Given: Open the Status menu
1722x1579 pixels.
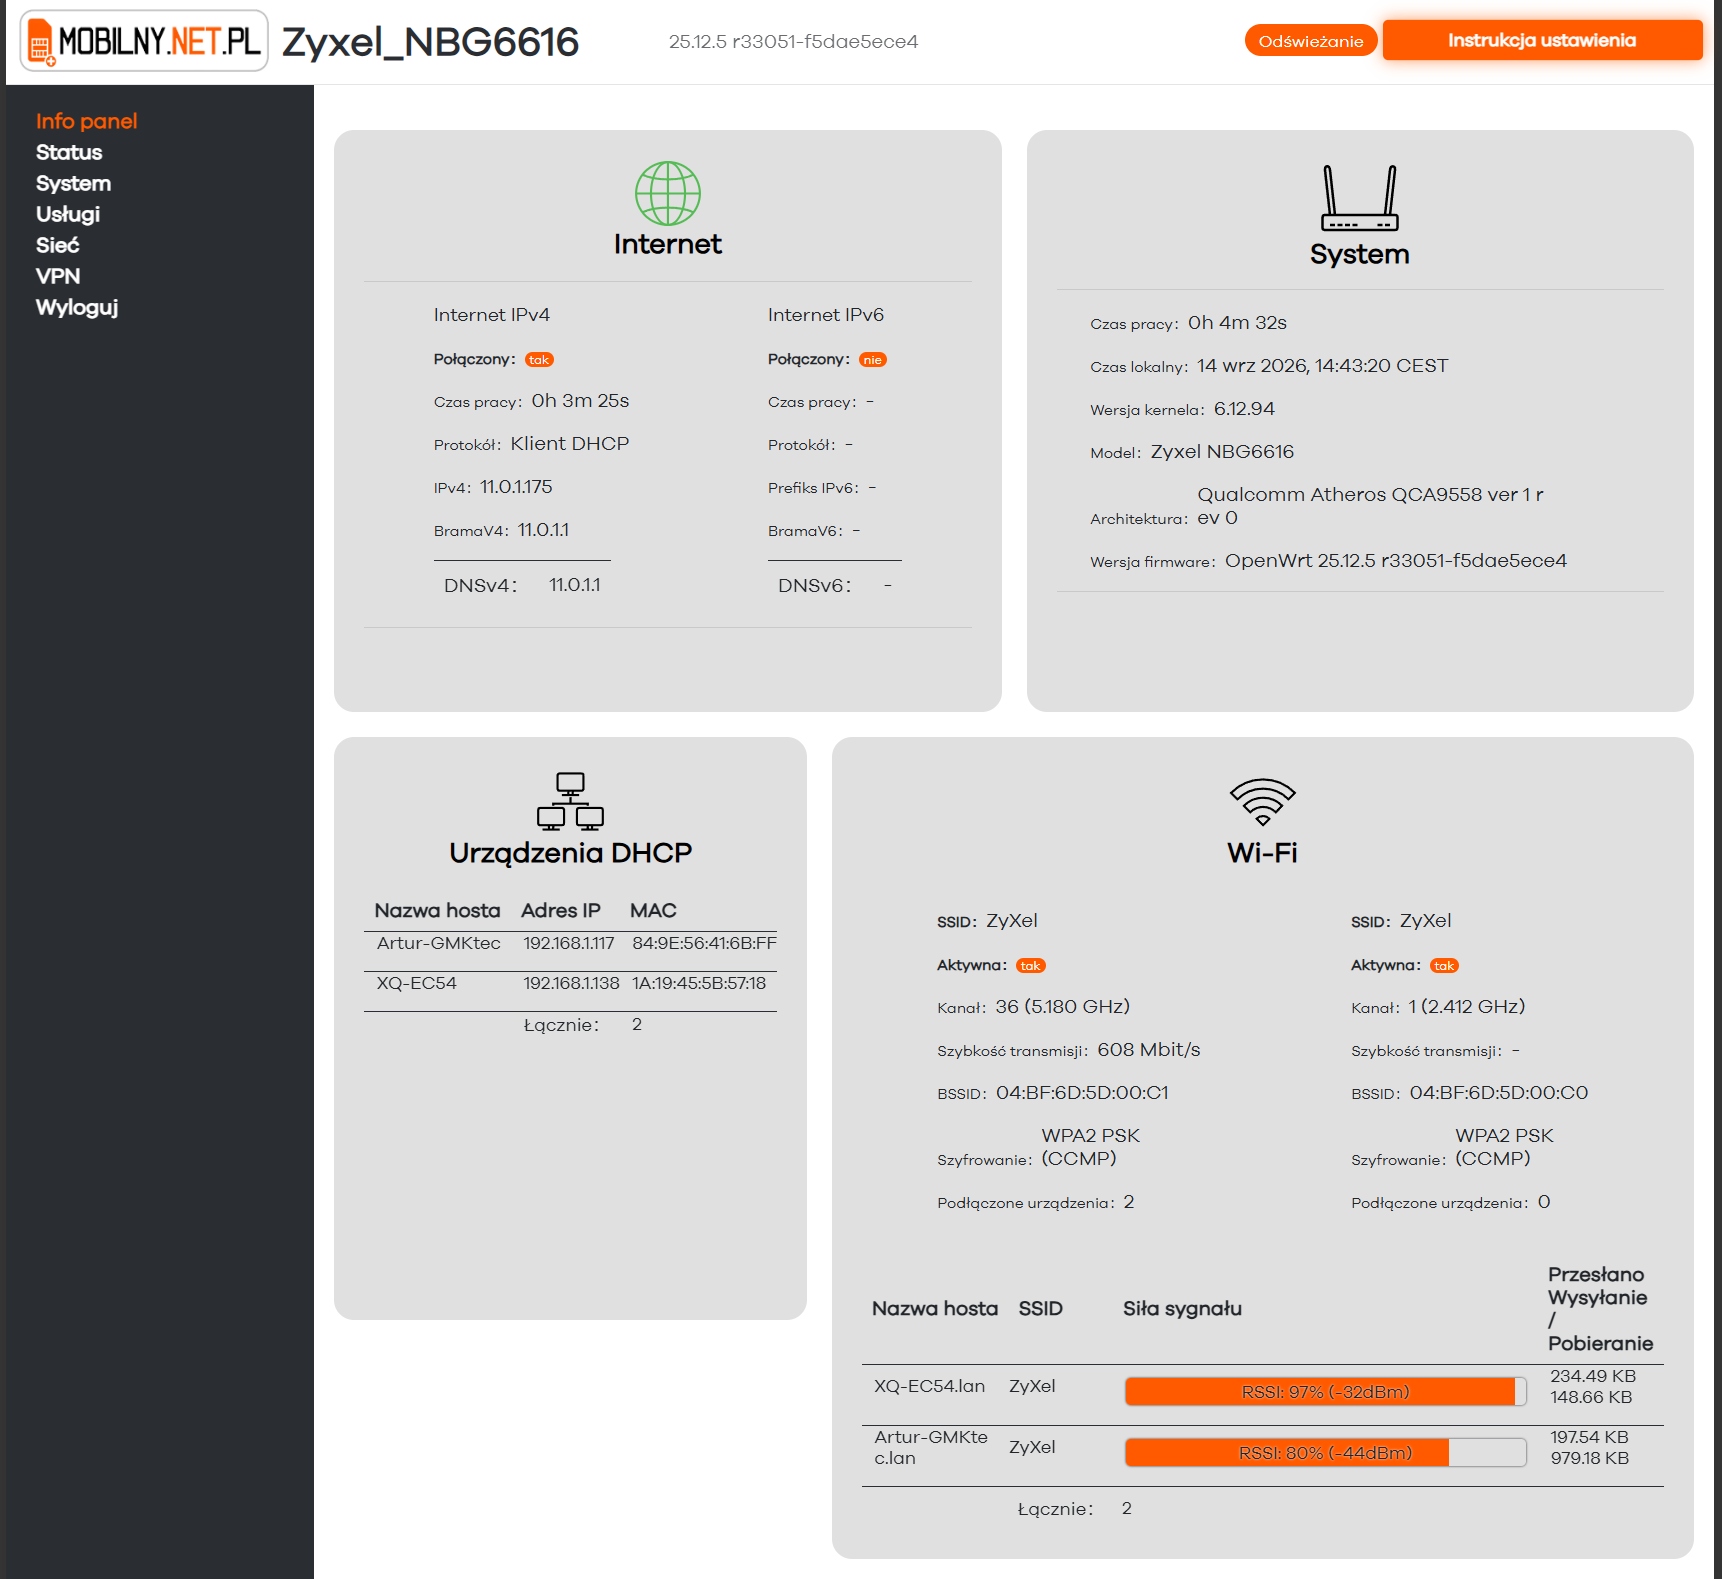Looking at the screenshot, I should pyautogui.click(x=69, y=152).
